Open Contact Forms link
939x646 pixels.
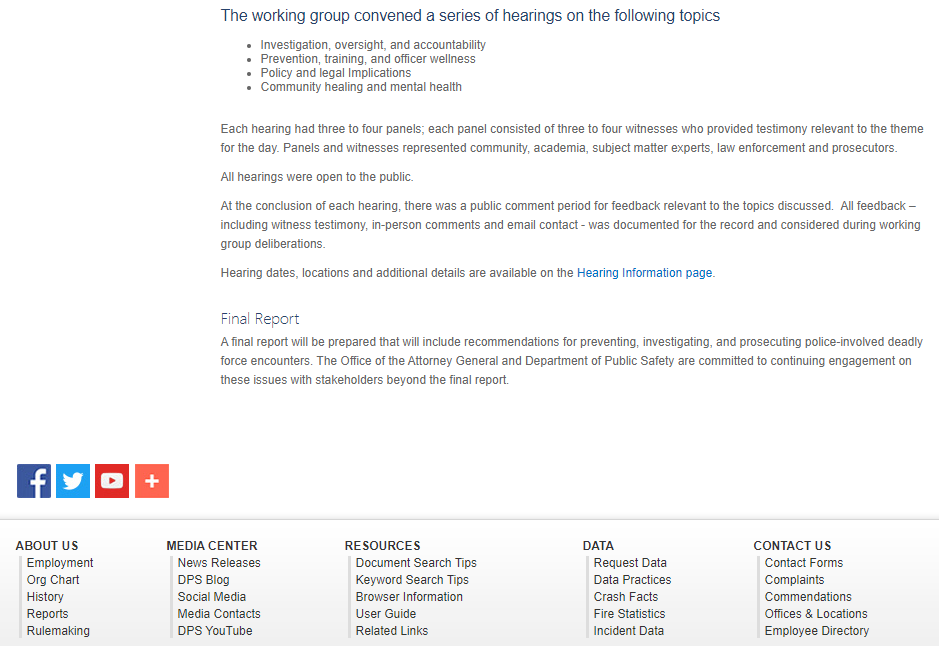click(x=804, y=563)
